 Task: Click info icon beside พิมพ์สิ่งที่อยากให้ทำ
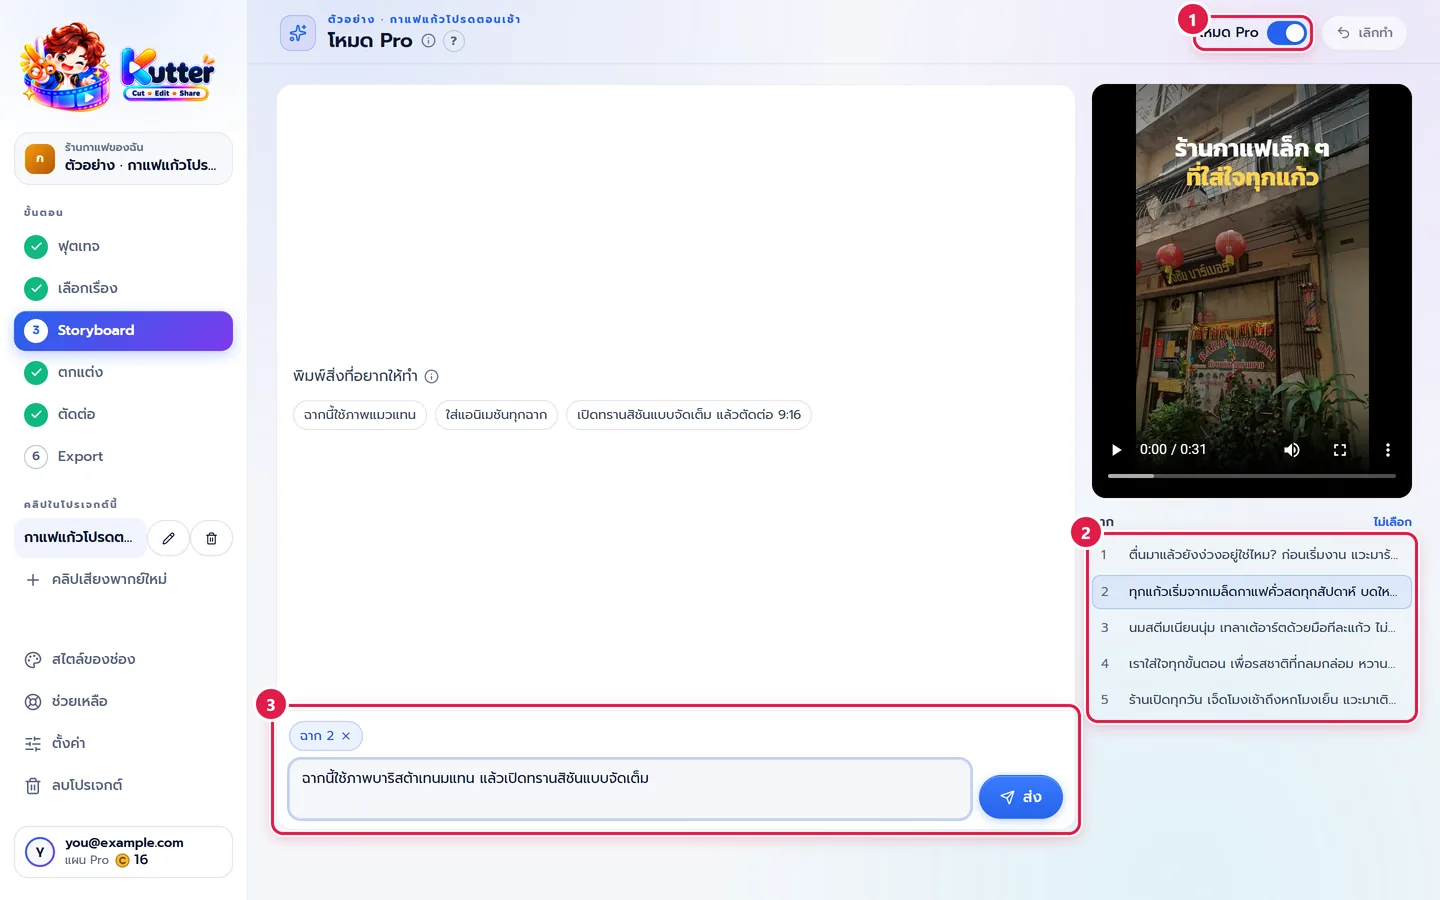[x=432, y=376]
